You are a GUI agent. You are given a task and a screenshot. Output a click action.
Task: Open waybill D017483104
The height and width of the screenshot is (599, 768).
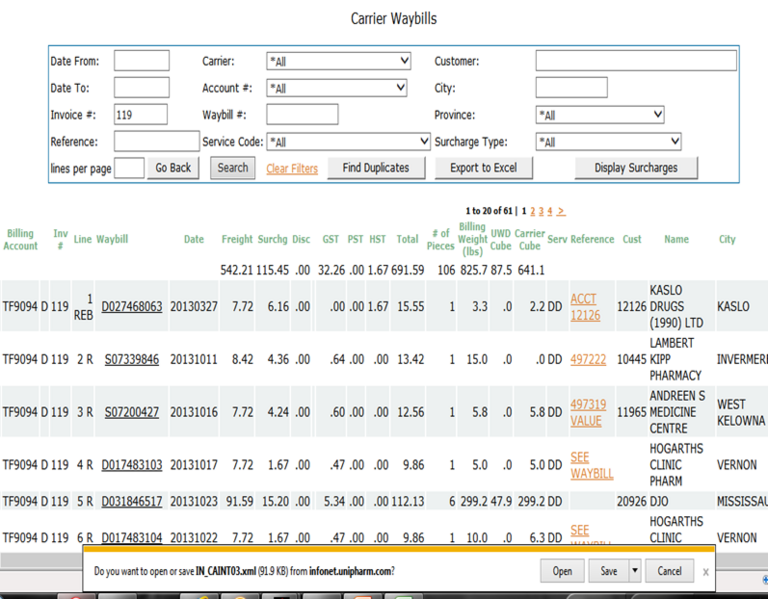click(x=132, y=538)
